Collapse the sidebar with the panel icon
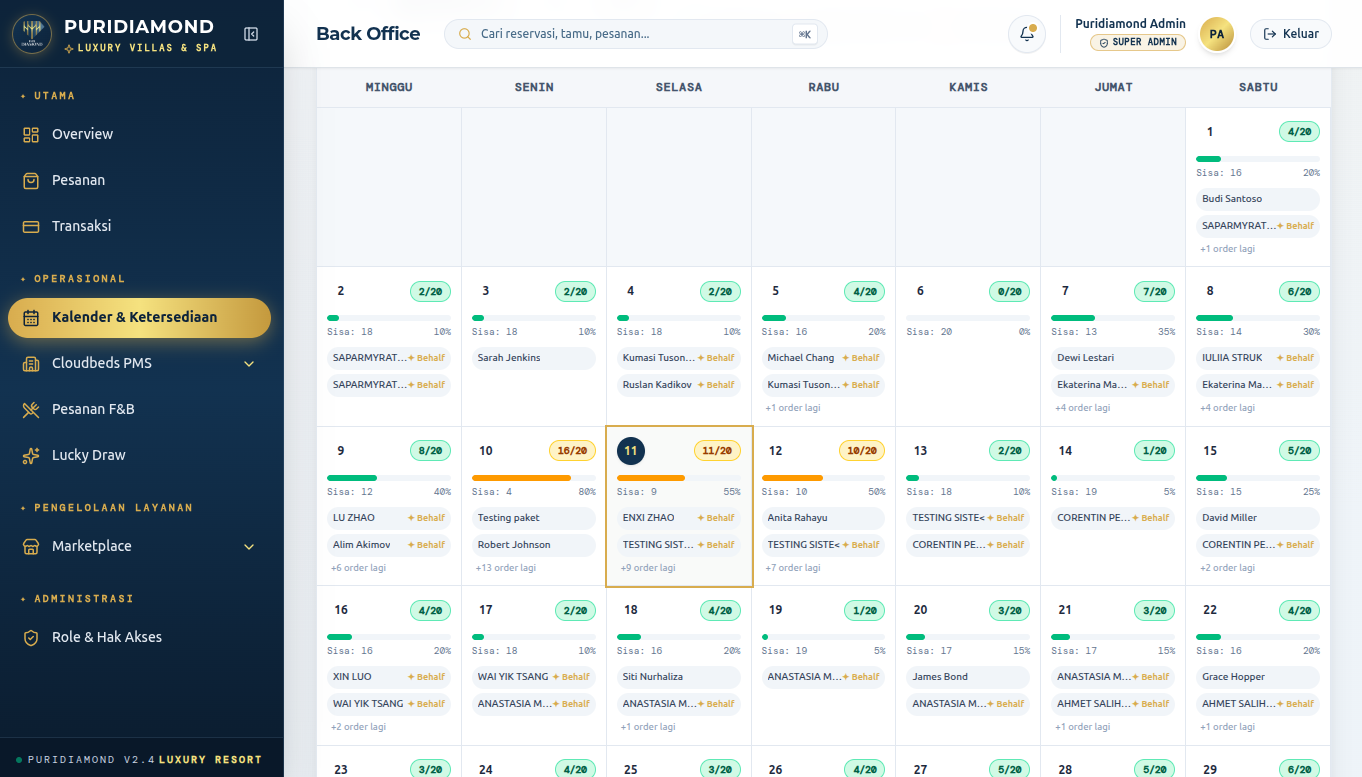 tap(251, 34)
